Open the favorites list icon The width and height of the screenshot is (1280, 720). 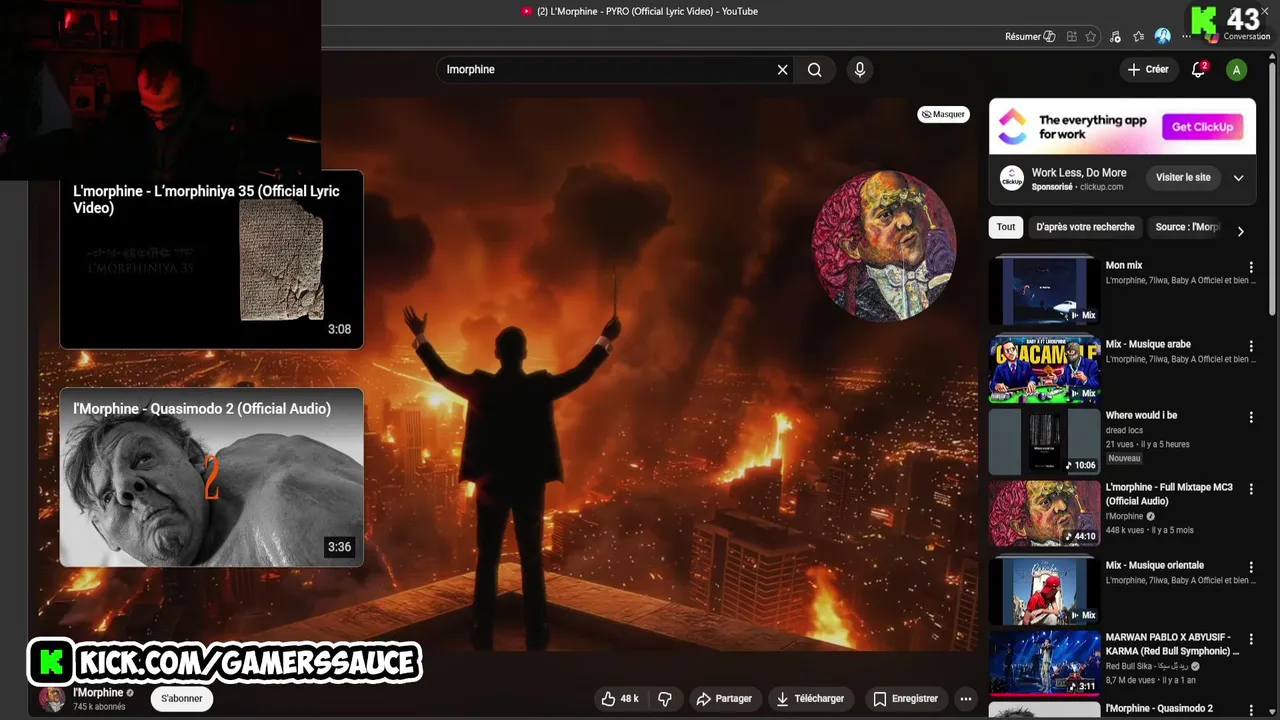[x=1139, y=37]
